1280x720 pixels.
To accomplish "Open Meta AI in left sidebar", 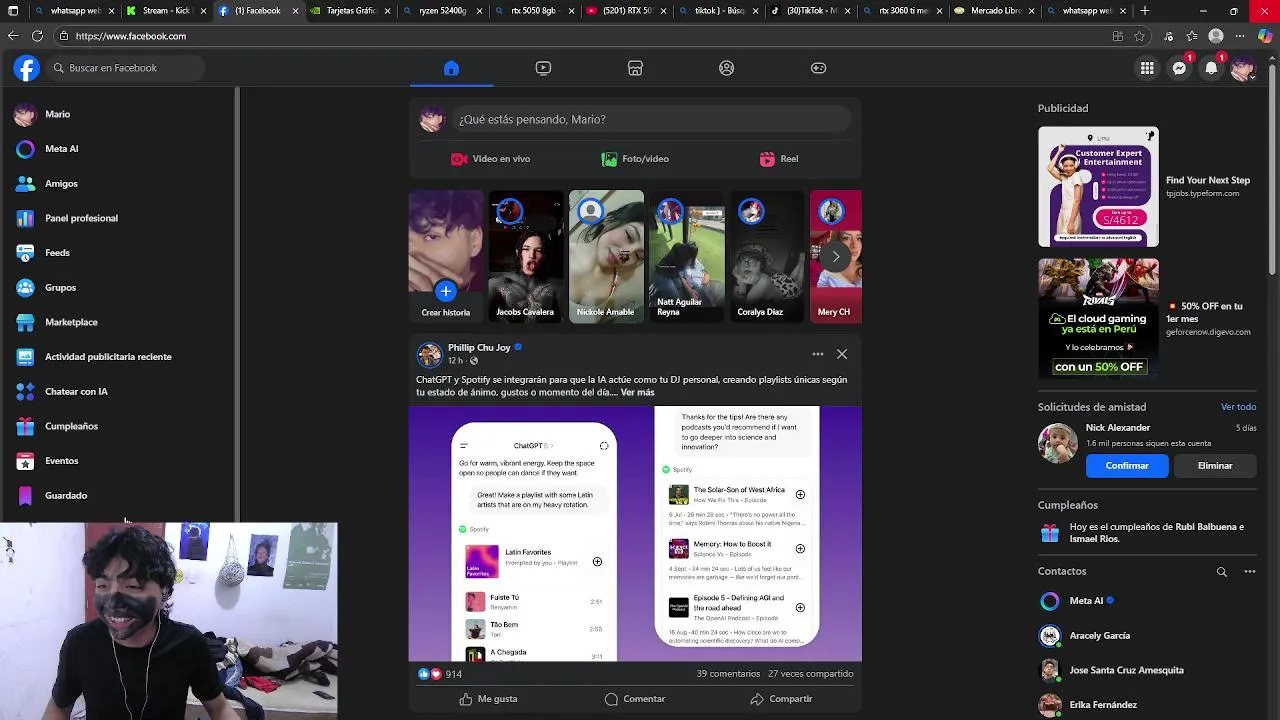I will pyautogui.click(x=120, y=149).
